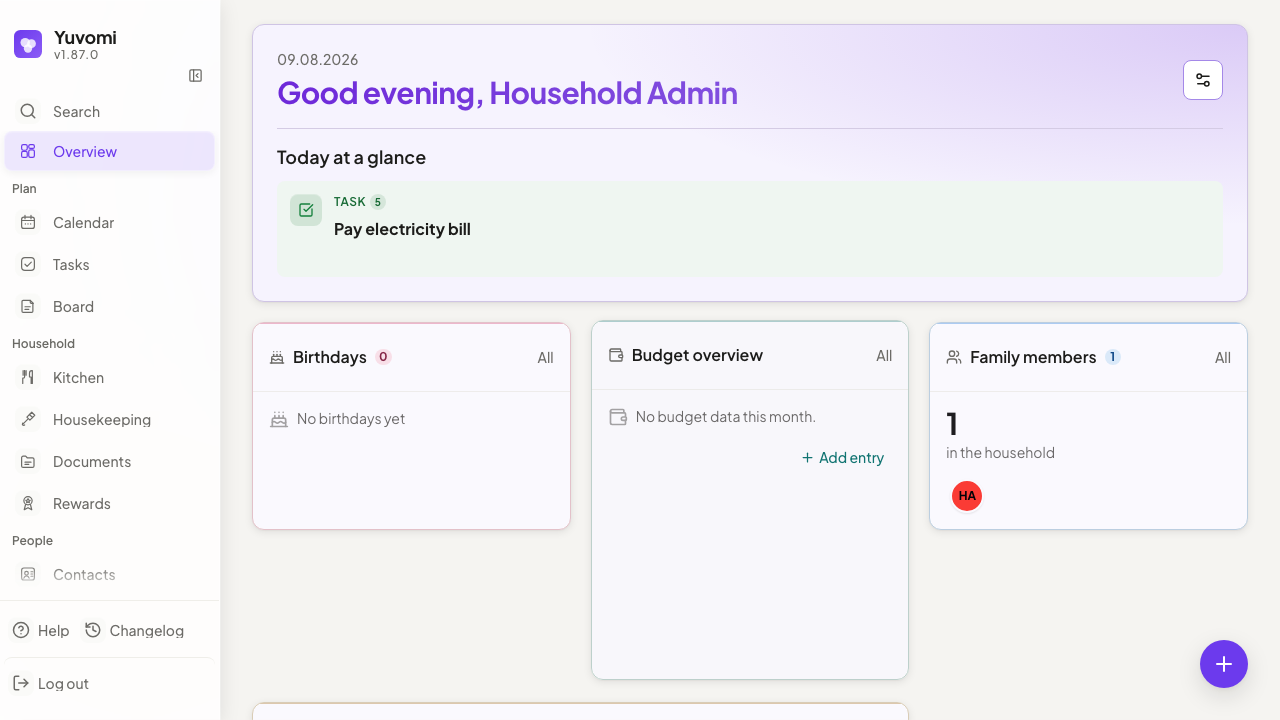This screenshot has width=1280, height=720.
Task: Click the Overview grid icon
Action: click(x=28, y=151)
